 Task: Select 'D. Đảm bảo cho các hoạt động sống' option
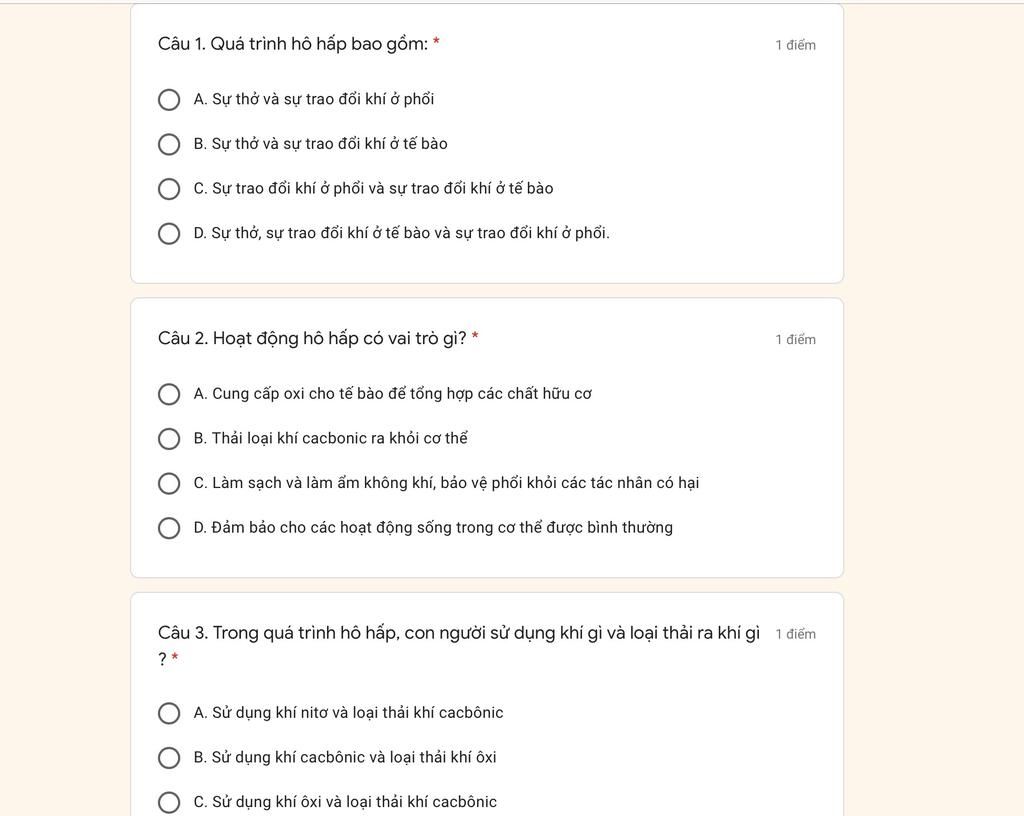coord(169,528)
